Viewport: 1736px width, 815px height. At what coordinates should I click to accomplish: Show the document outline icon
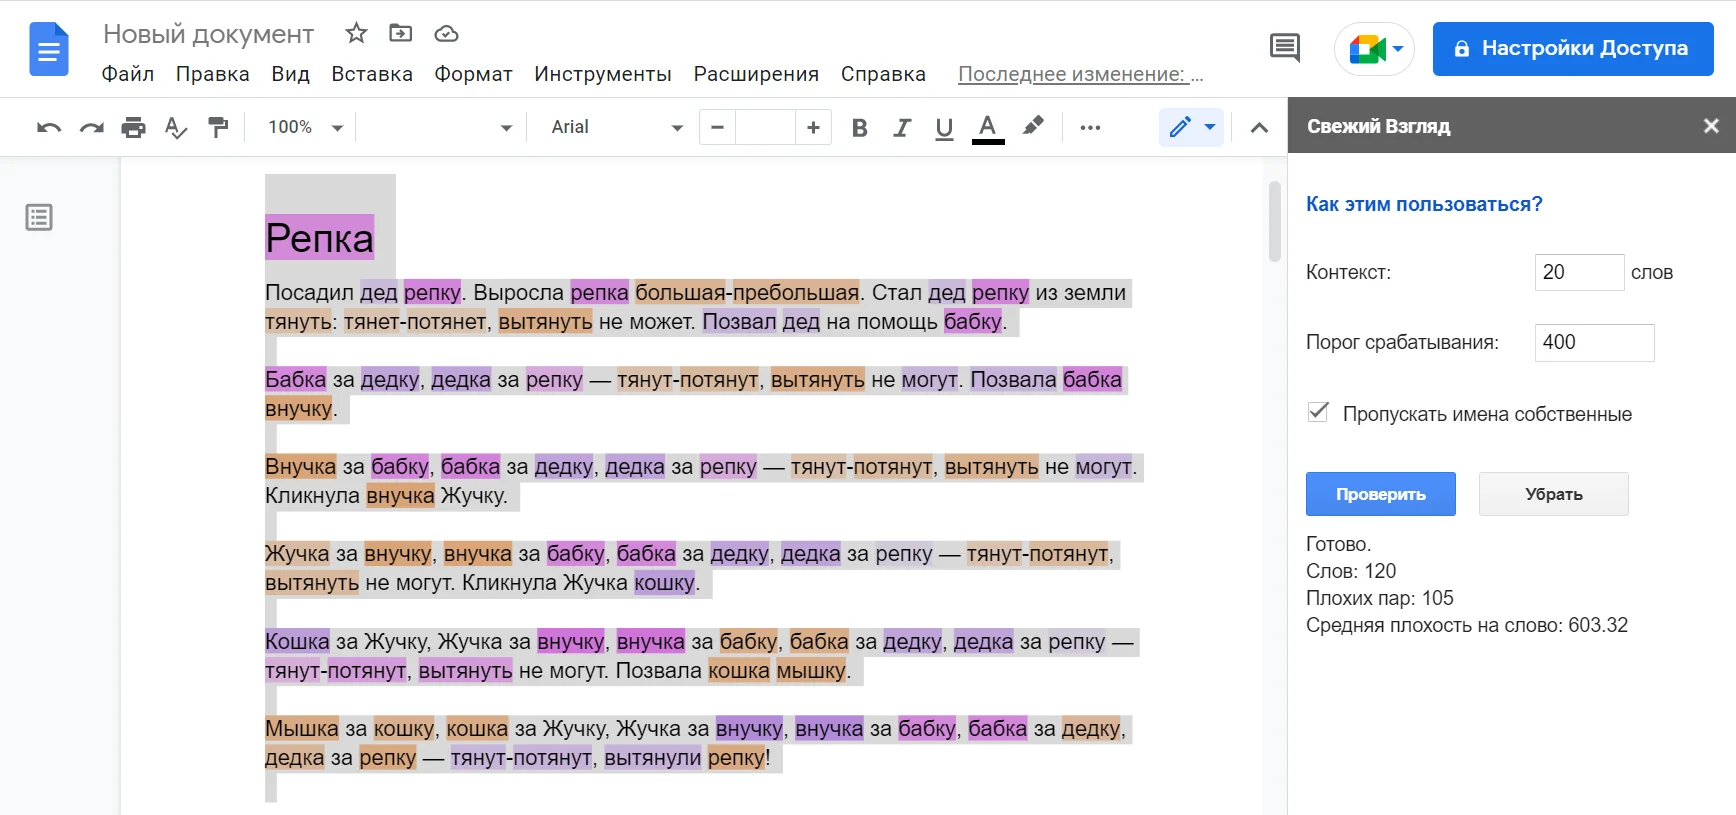click(x=39, y=217)
